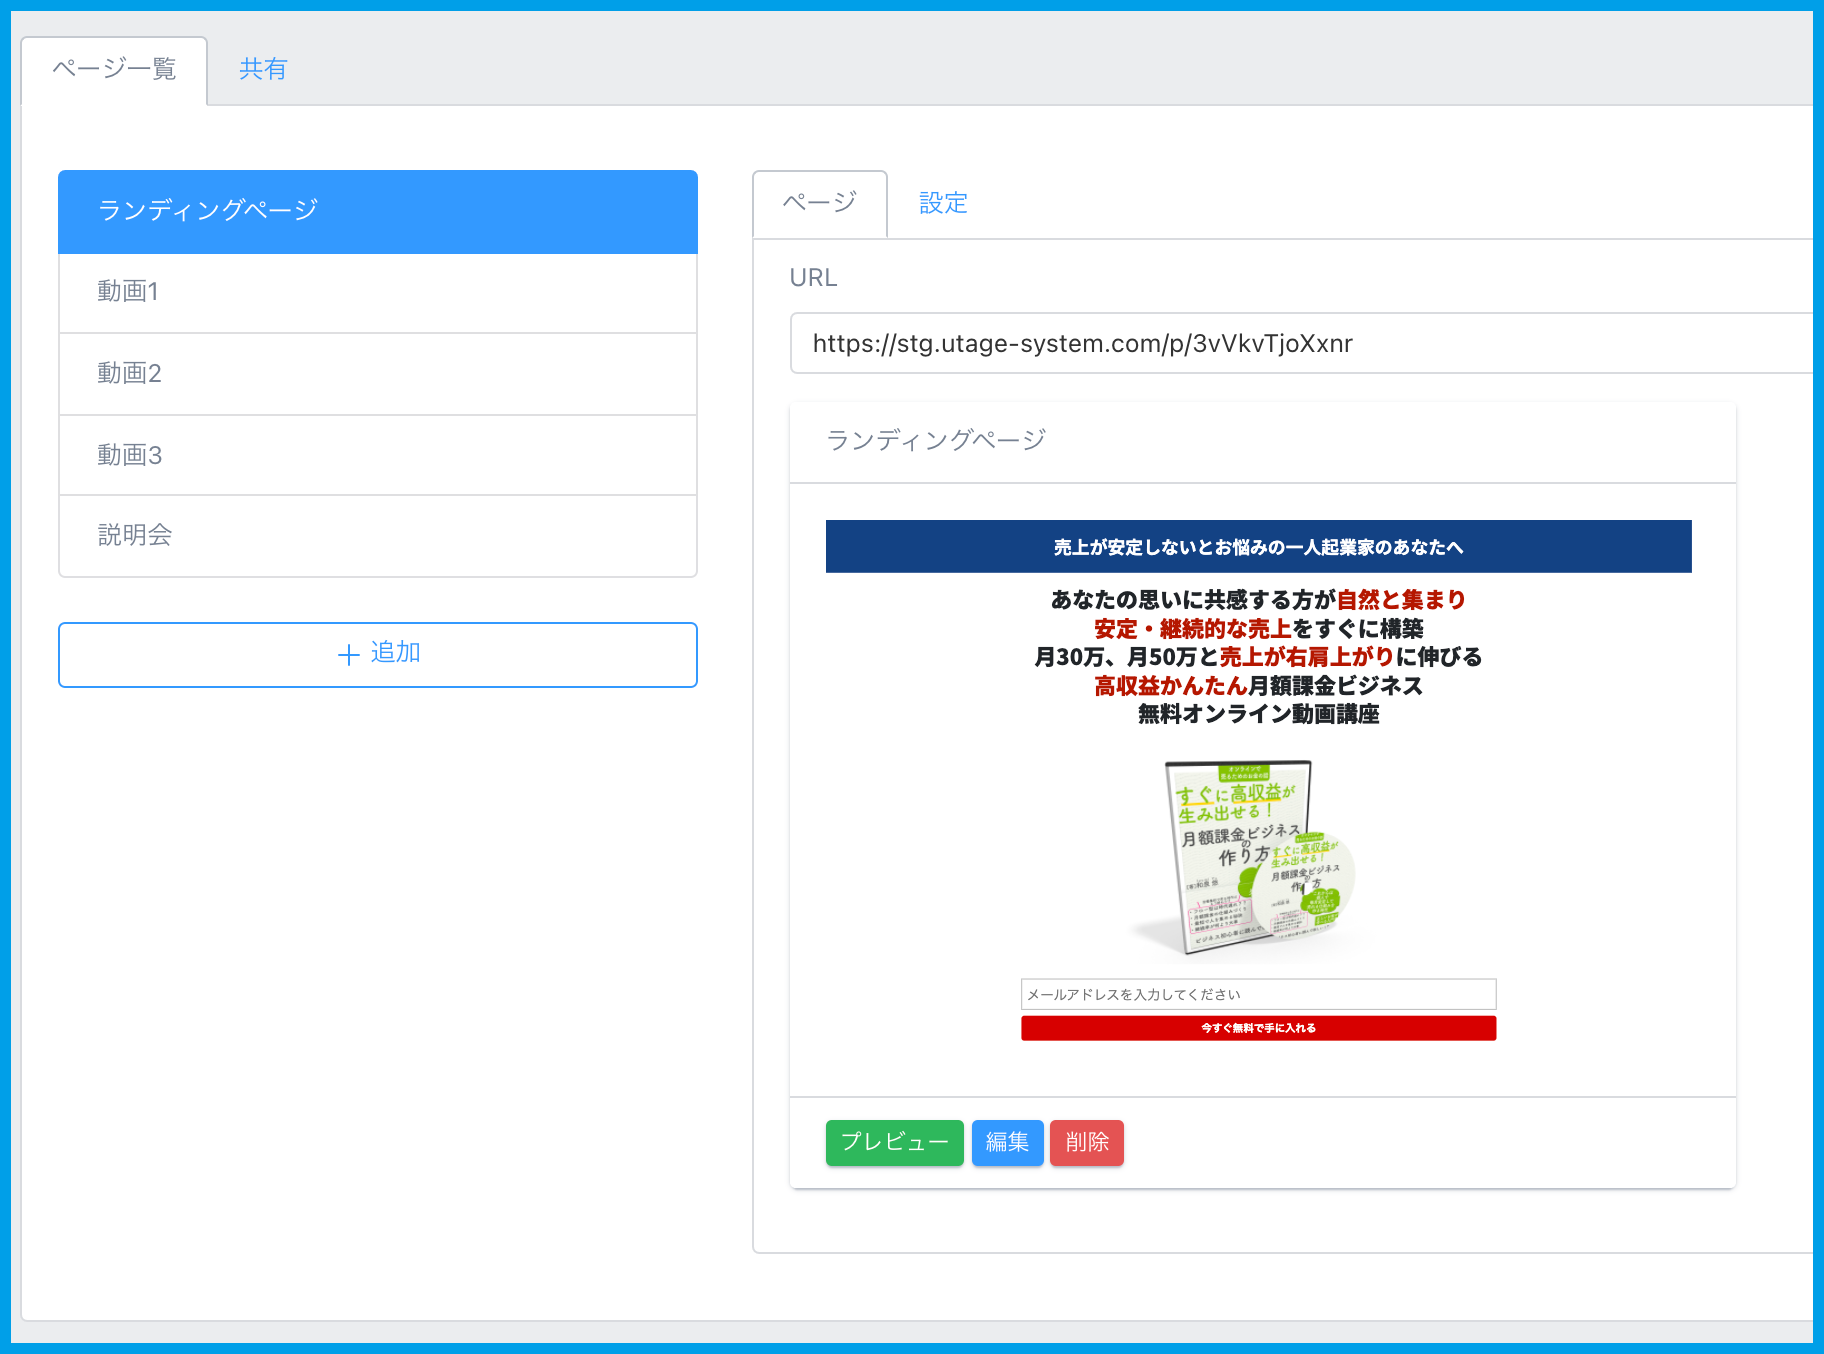The height and width of the screenshot is (1354, 1824).
Task: Switch to the ページ一覧 tab
Action: tap(114, 69)
